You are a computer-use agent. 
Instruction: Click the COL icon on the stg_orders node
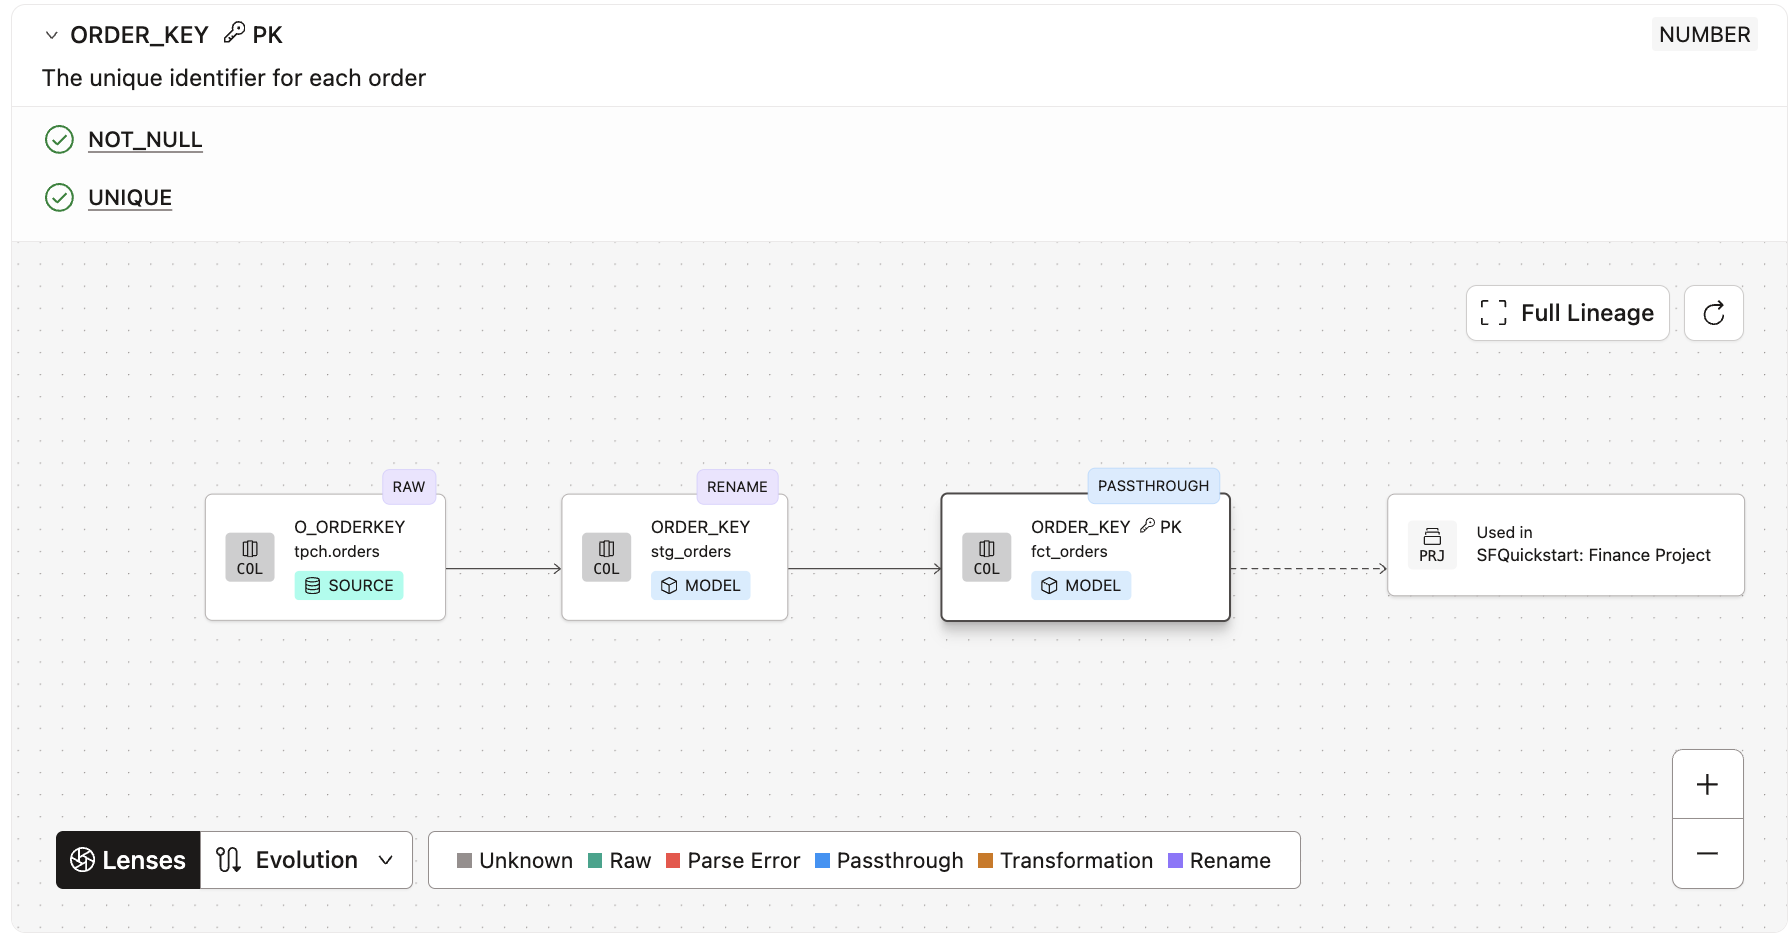606,557
